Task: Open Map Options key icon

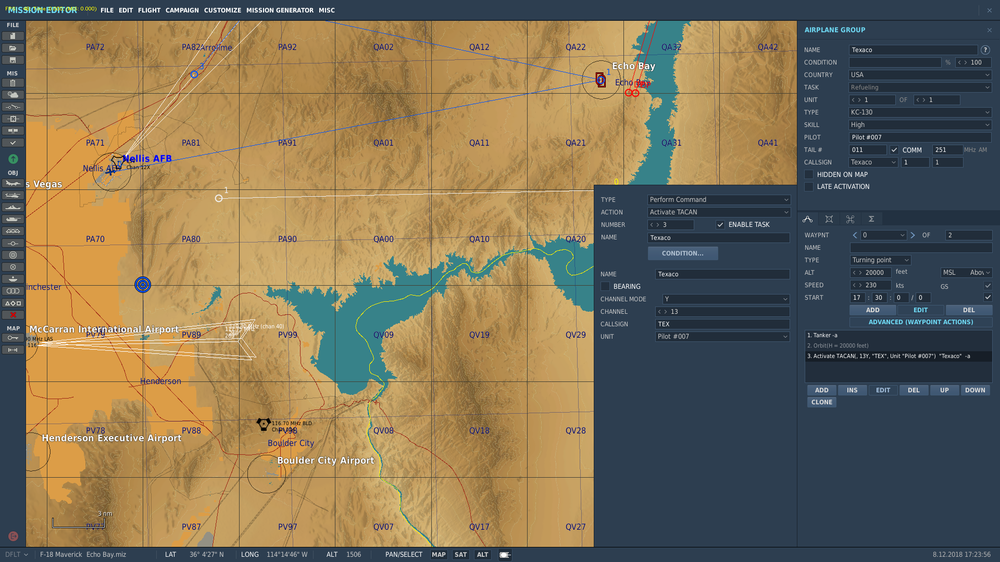Action: (x=13, y=338)
